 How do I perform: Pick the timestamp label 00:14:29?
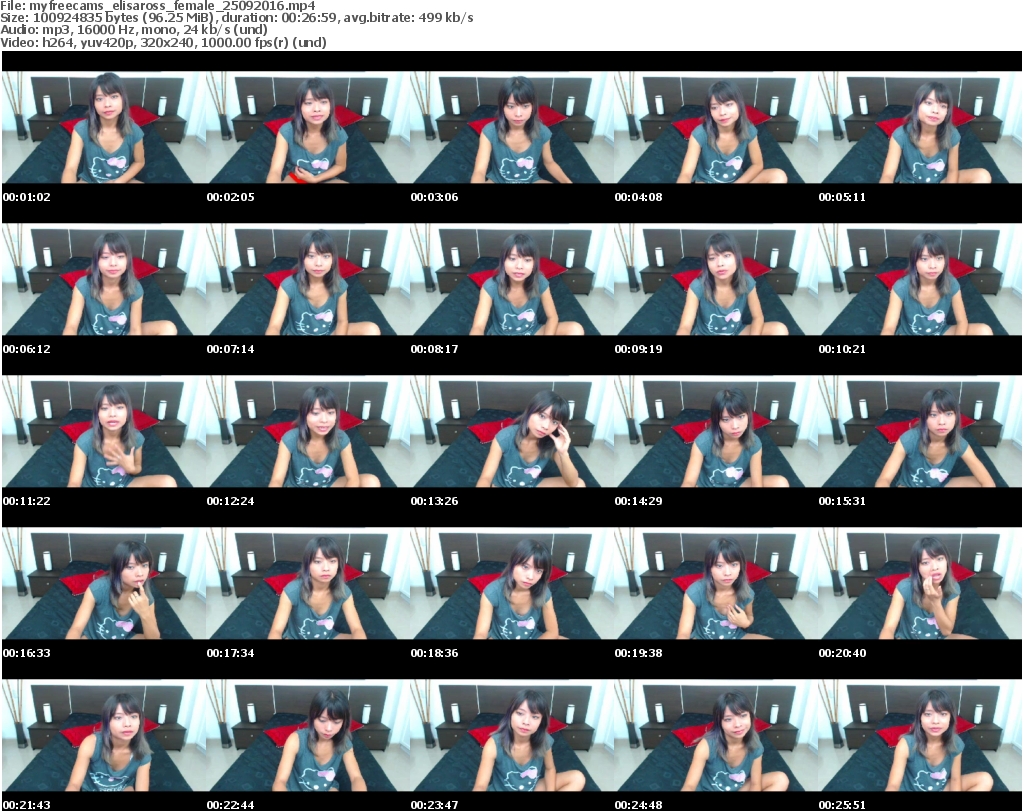(638, 501)
